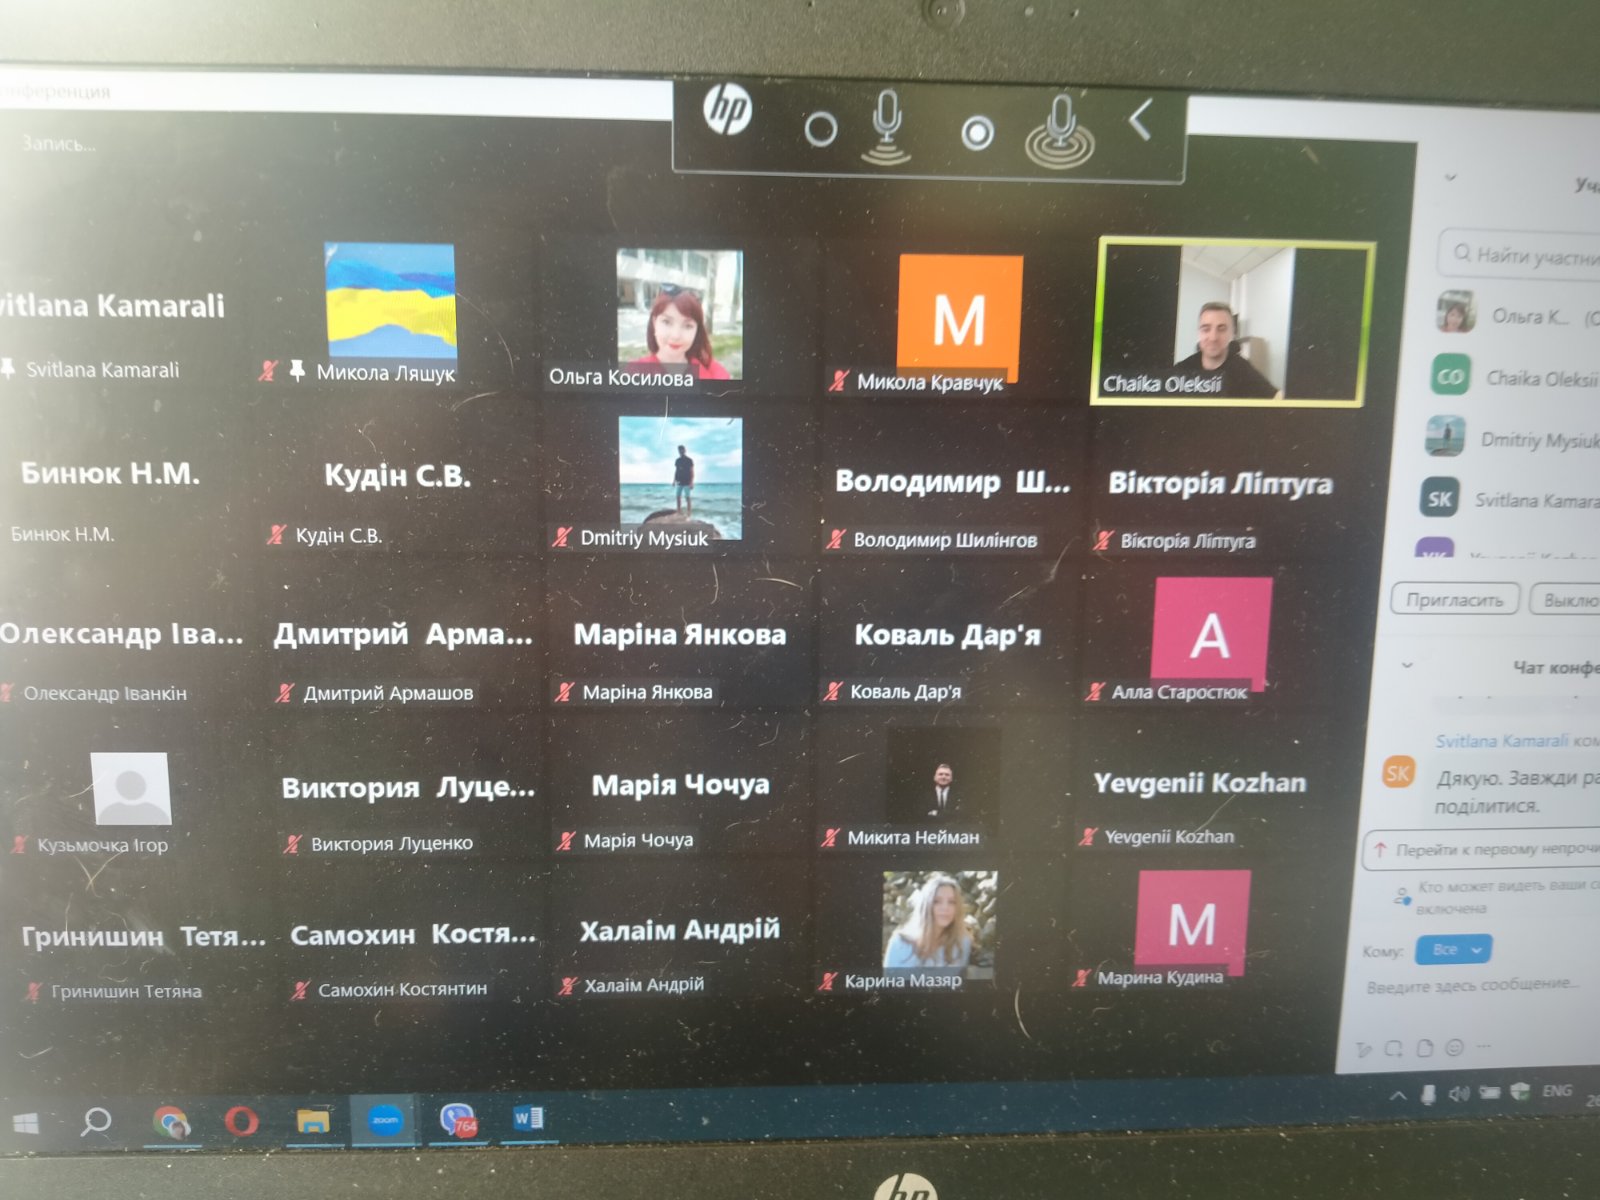Click Микола Кравчук orange M tile

point(959,318)
